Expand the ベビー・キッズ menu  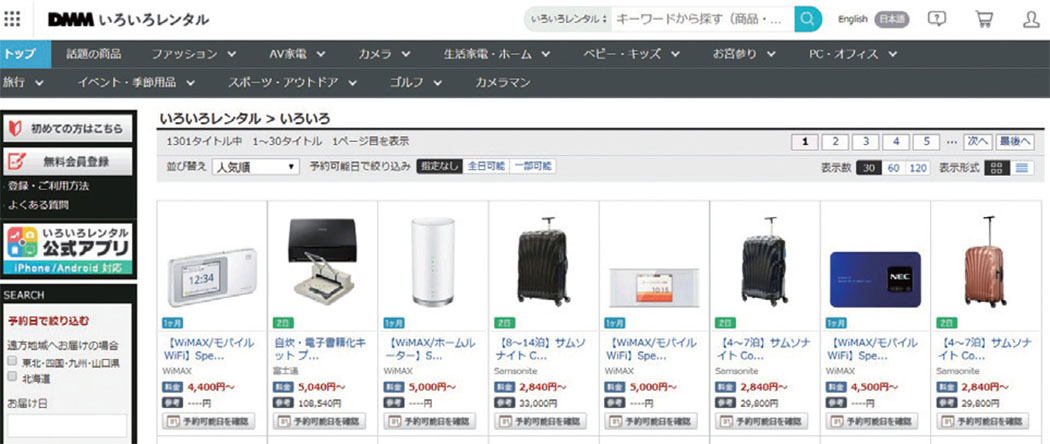[631, 54]
